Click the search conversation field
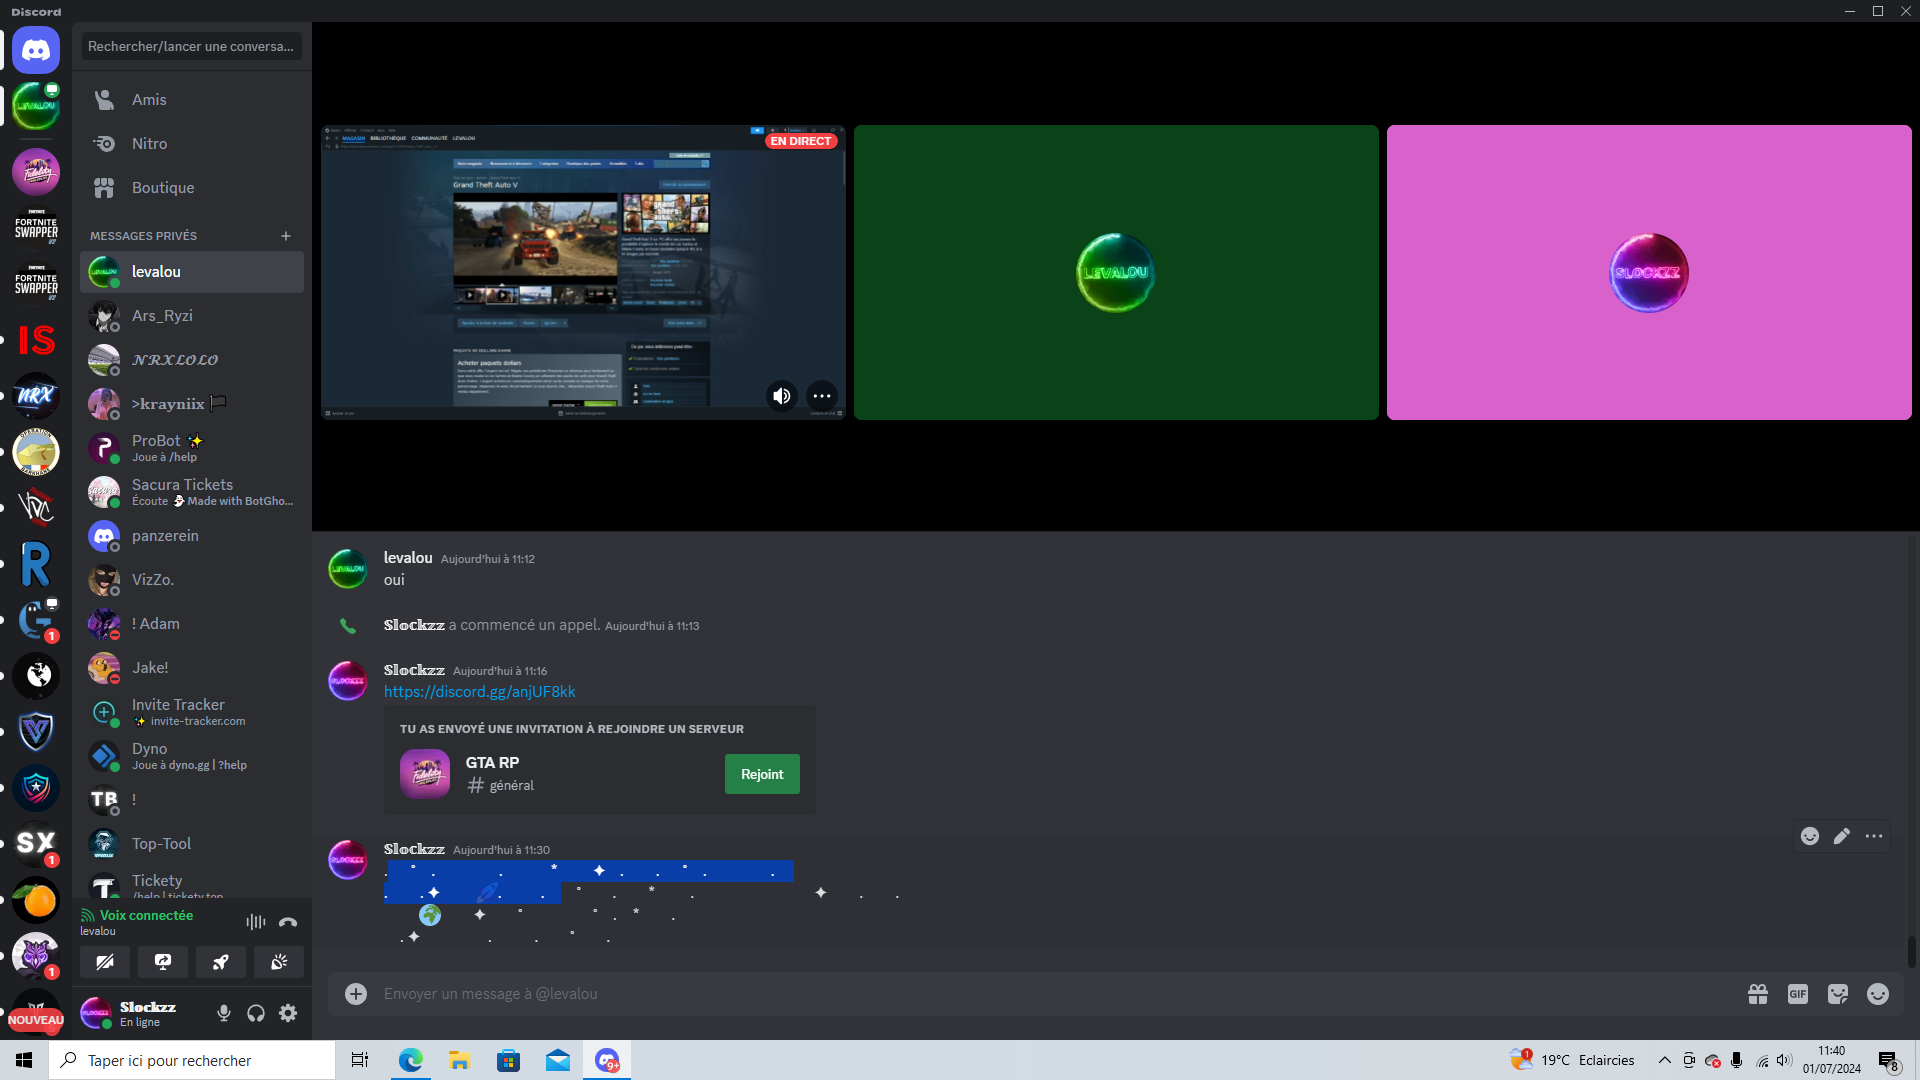The height and width of the screenshot is (1080, 1920). (191, 46)
